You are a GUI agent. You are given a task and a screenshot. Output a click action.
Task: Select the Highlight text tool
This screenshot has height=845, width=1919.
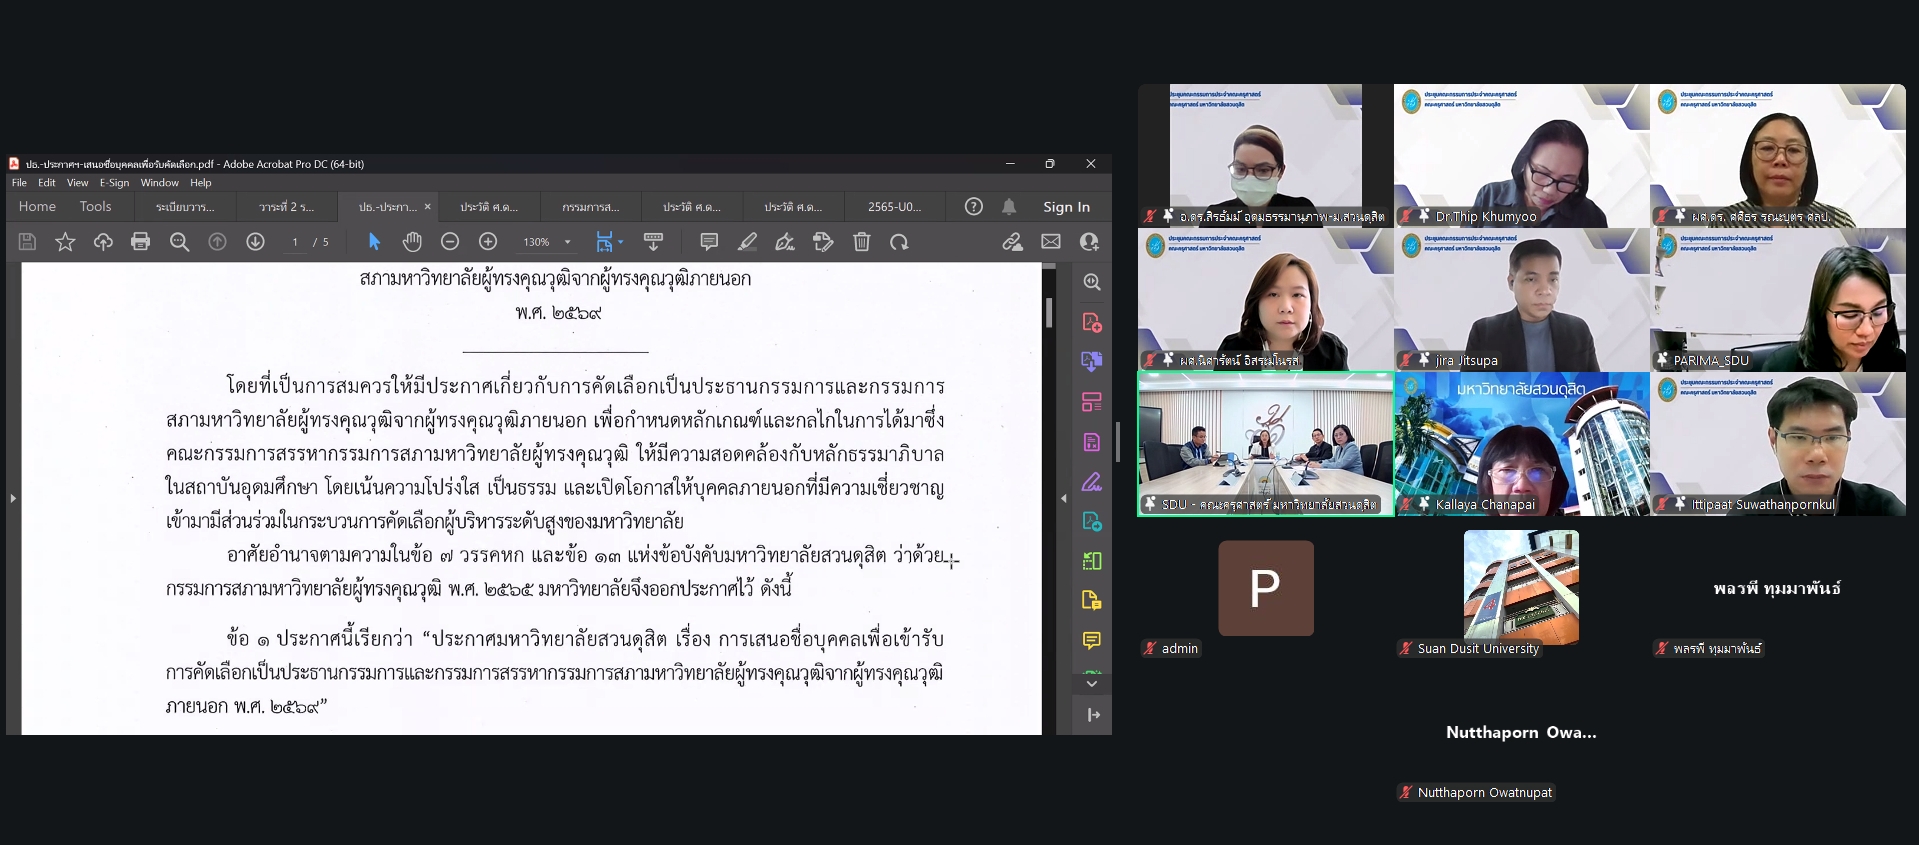[x=747, y=242]
